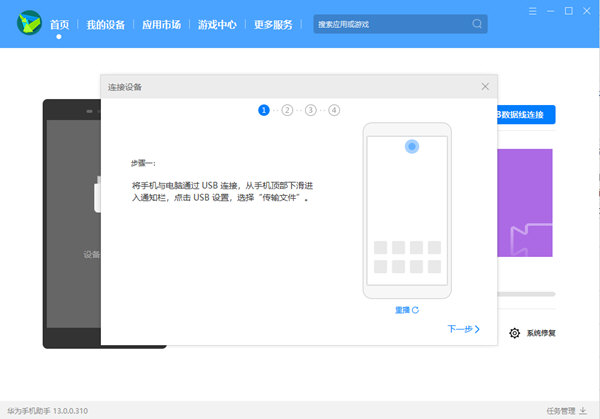Click the magnifier search icon
The width and height of the screenshot is (600, 419).
coord(477,24)
